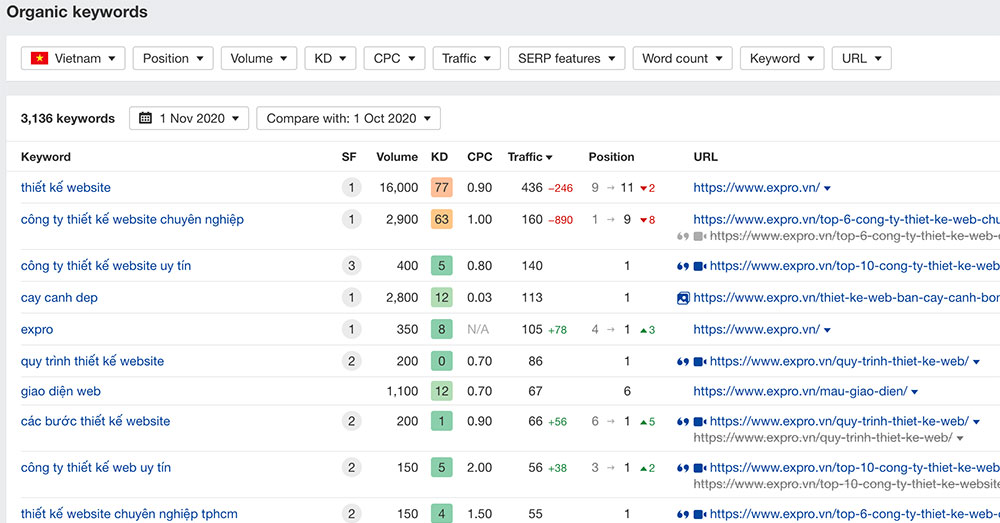This screenshot has height=523, width=1000.
Task: Click video icon in 'công ty thiết kế website uy tín' row
Action: [x=700, y=266]
